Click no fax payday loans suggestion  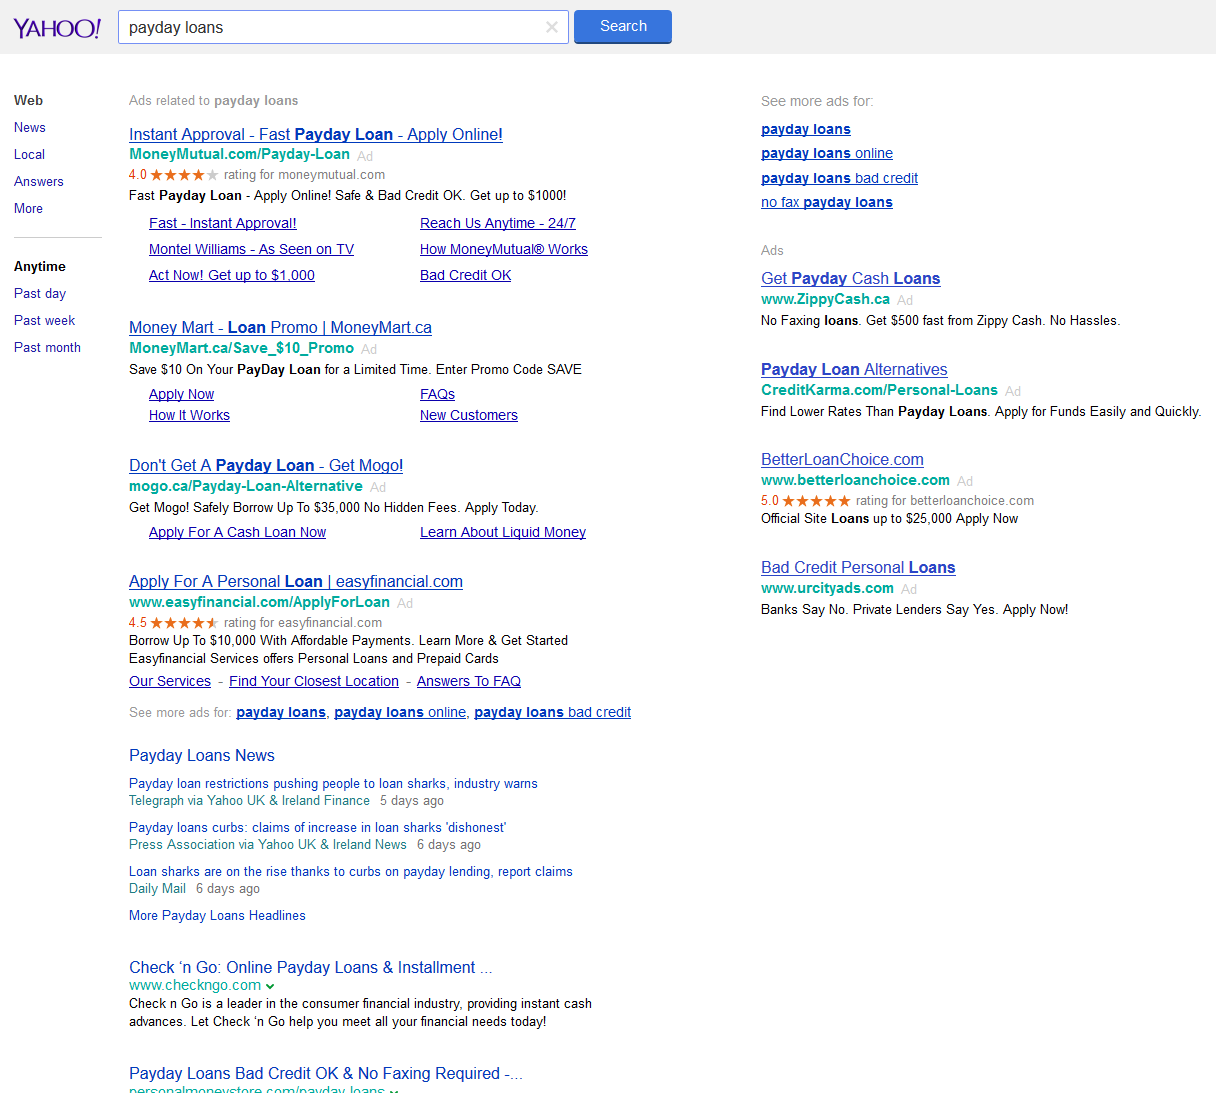pos(827,203)
